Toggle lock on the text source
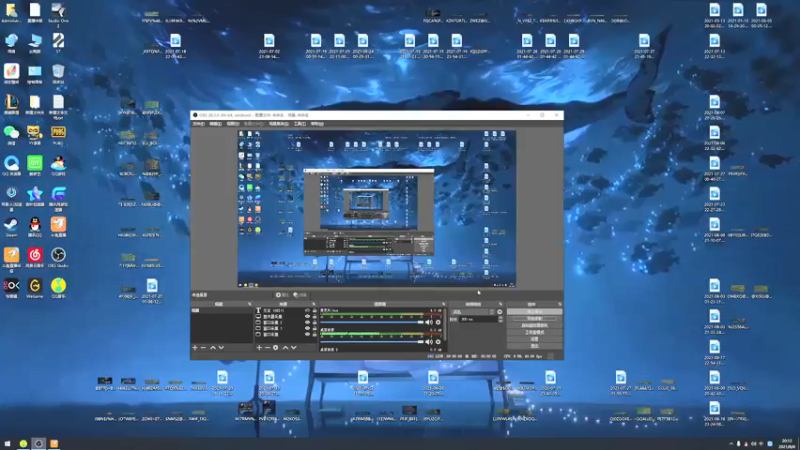This screenshot has height=450, width=800. (314, 310)
